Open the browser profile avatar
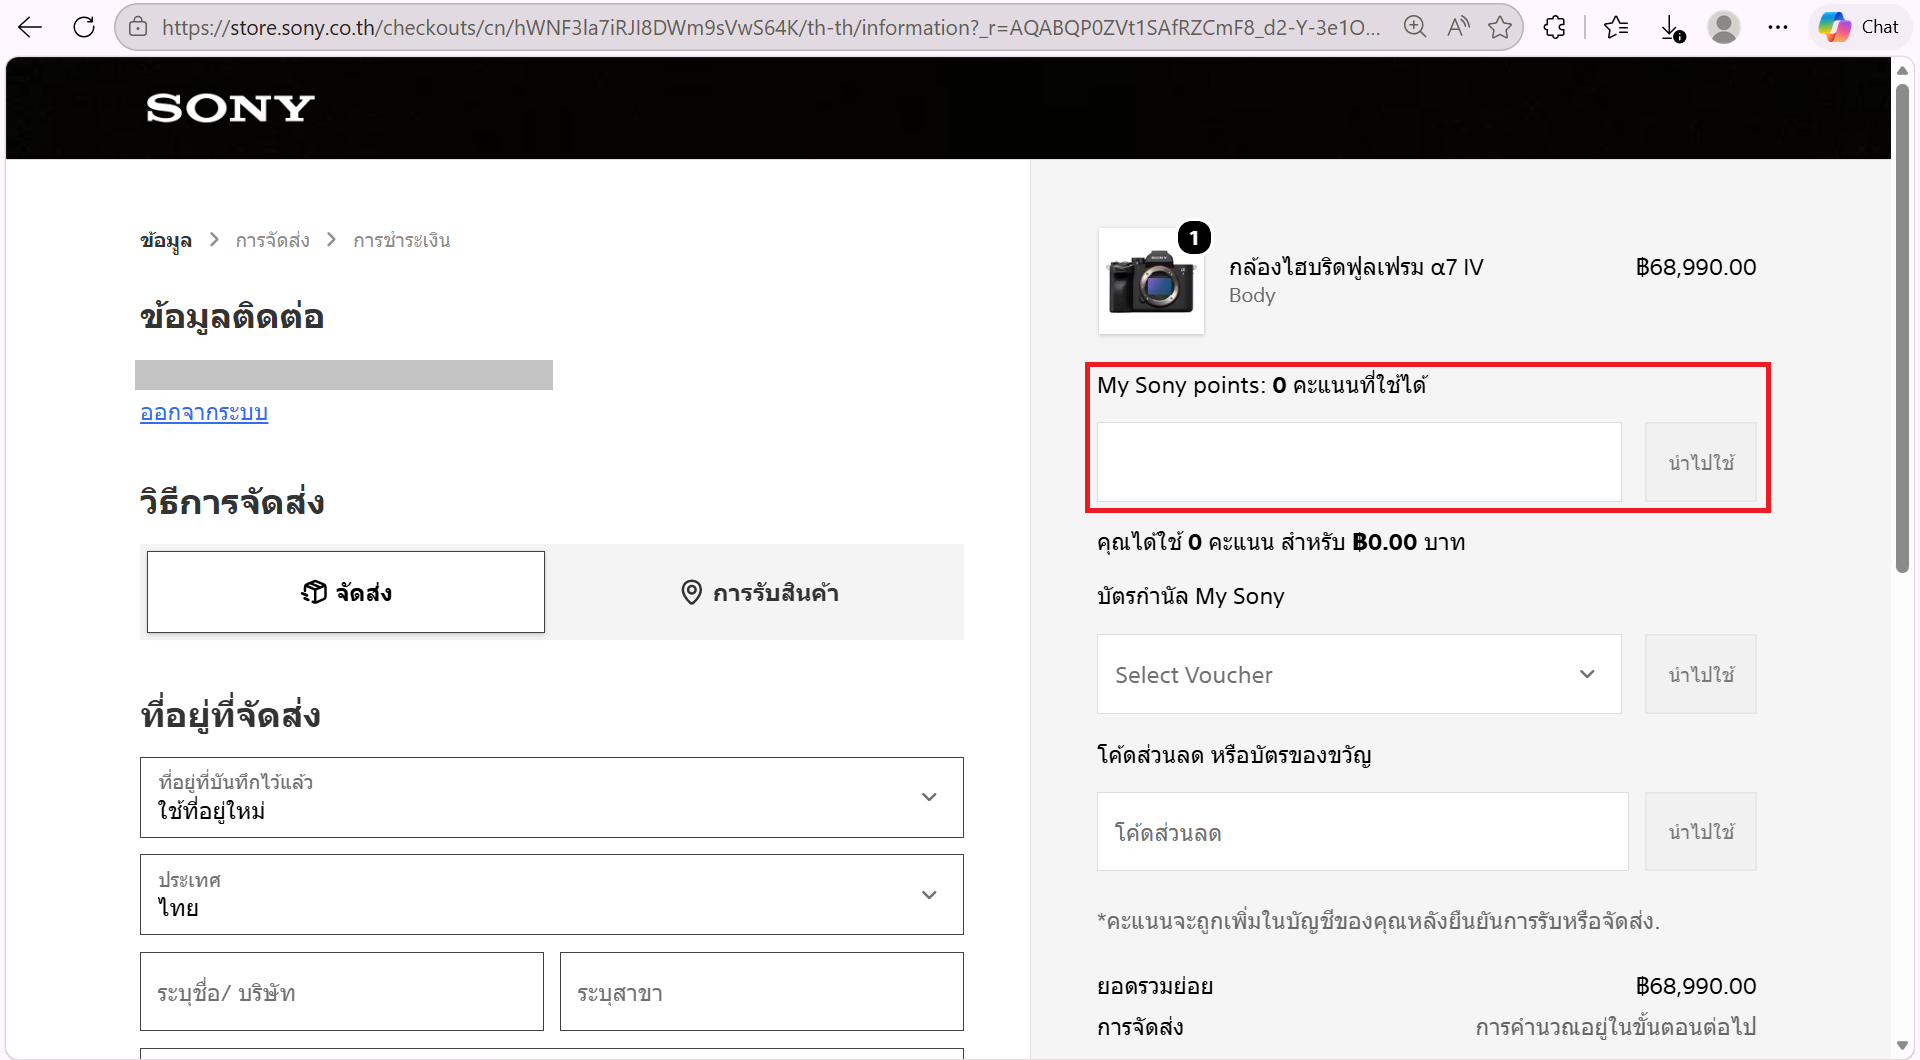The width and height of the screenshot is (1920, 1060). (x=1724, y=27)
